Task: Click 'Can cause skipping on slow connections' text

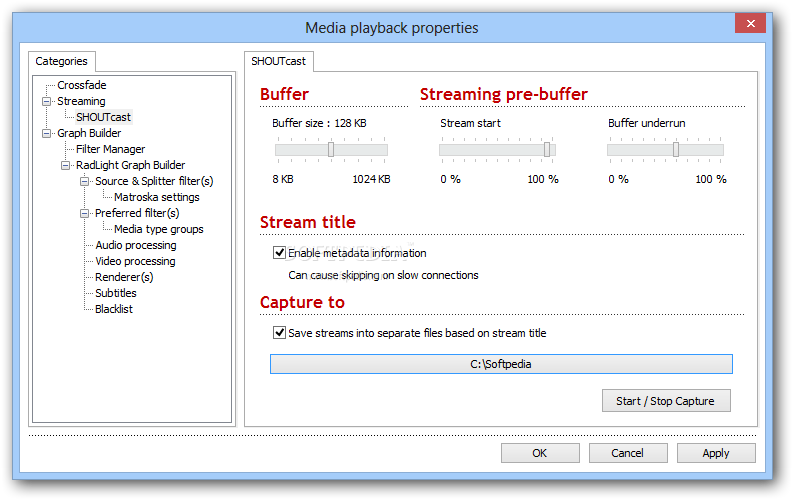Action: (x=383, y=275)
